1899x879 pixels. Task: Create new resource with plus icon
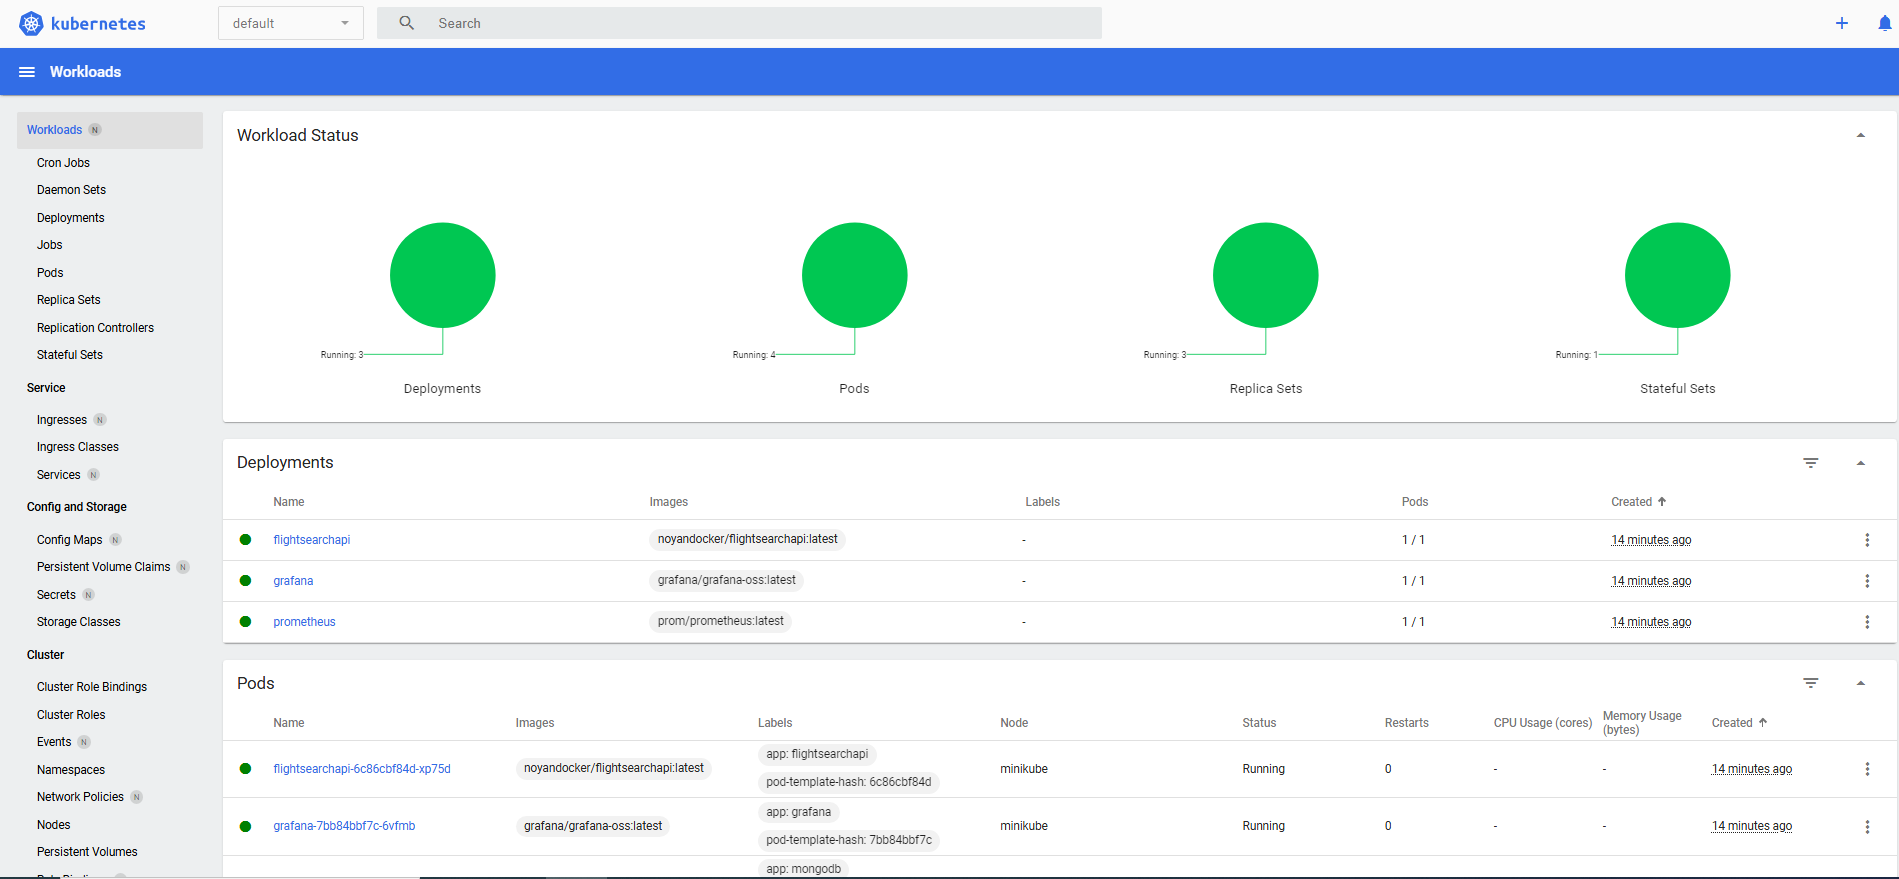pyautogui.click(x=1842, y=23)
